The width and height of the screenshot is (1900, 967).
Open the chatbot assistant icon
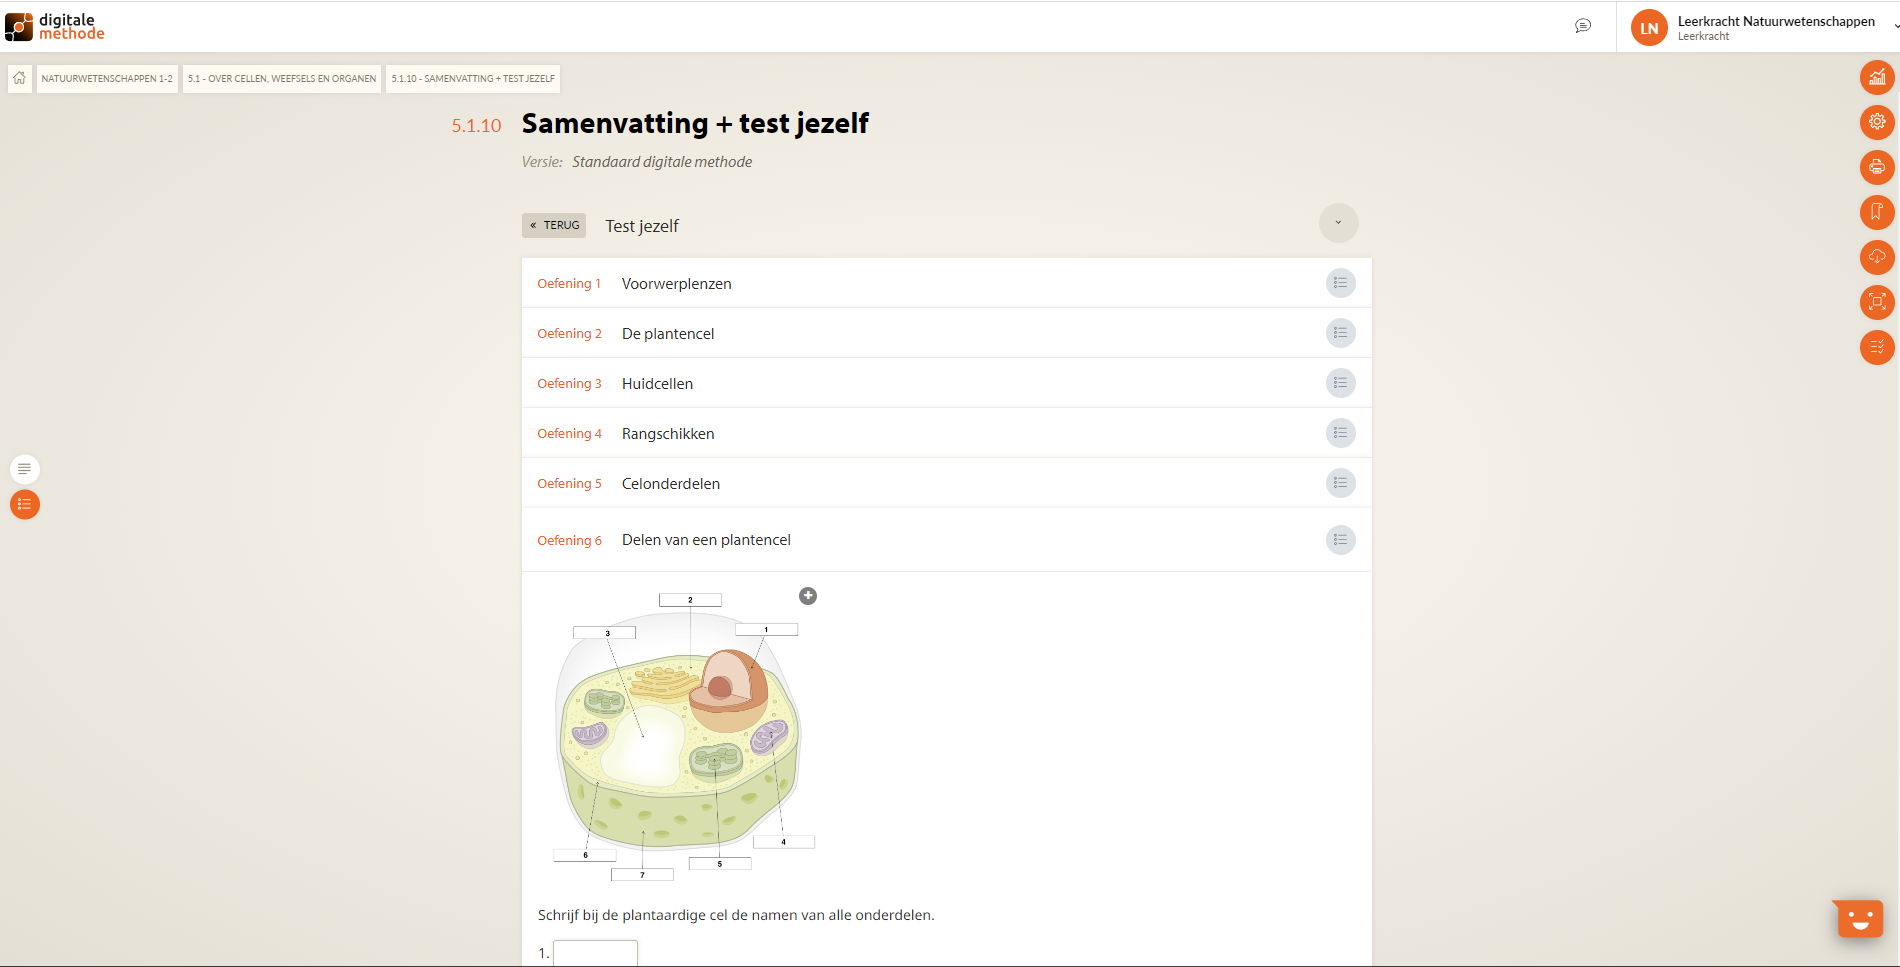point(1859,918)
